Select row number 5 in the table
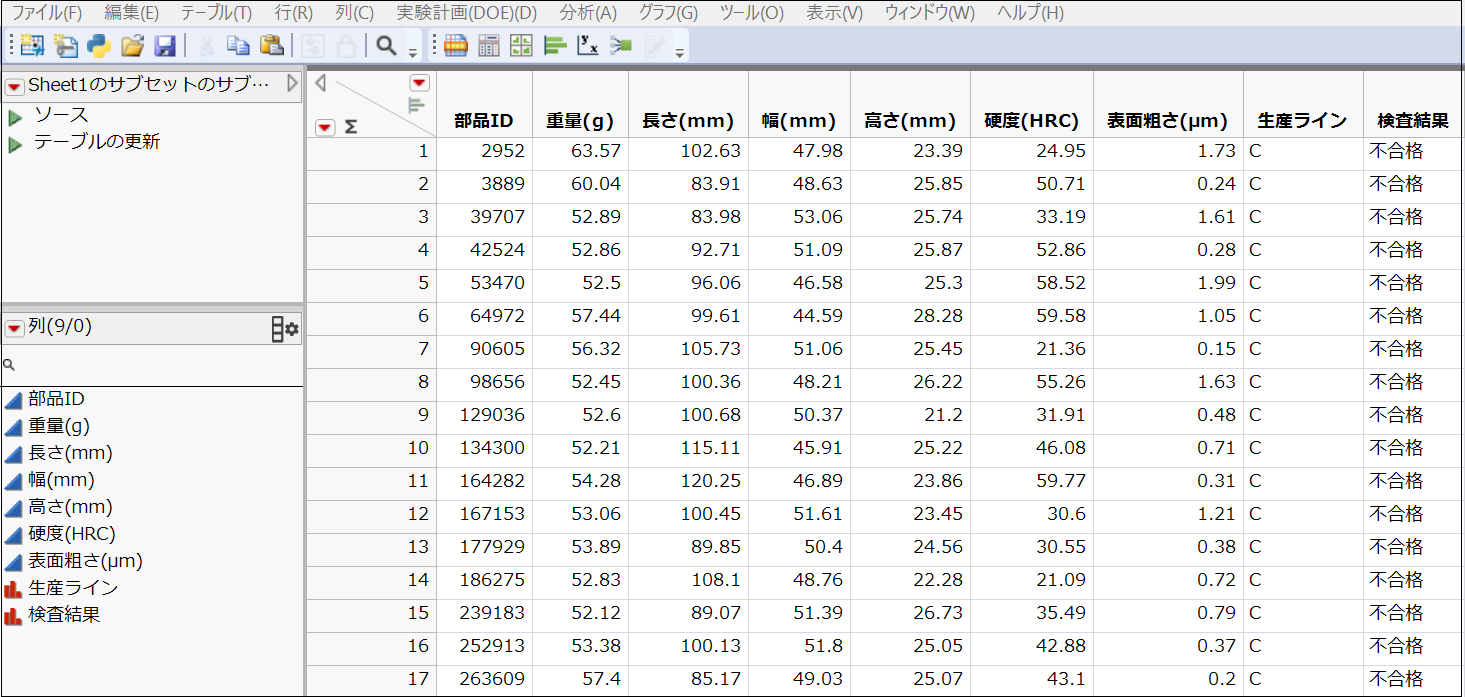The height and width of the screenshot is (697, 1465). coord(371,283)
